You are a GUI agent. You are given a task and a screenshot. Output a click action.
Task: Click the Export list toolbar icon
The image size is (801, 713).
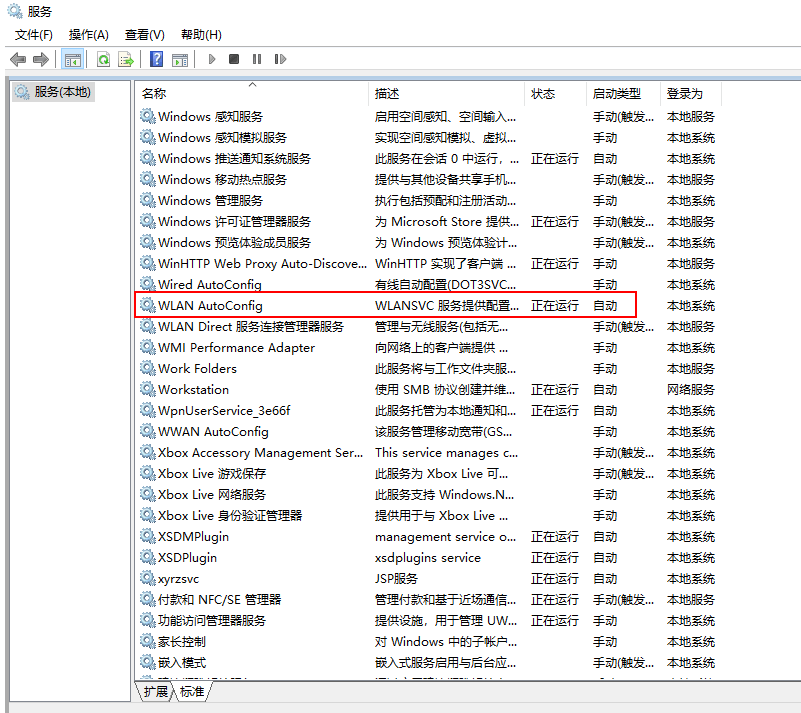[126, 59]
